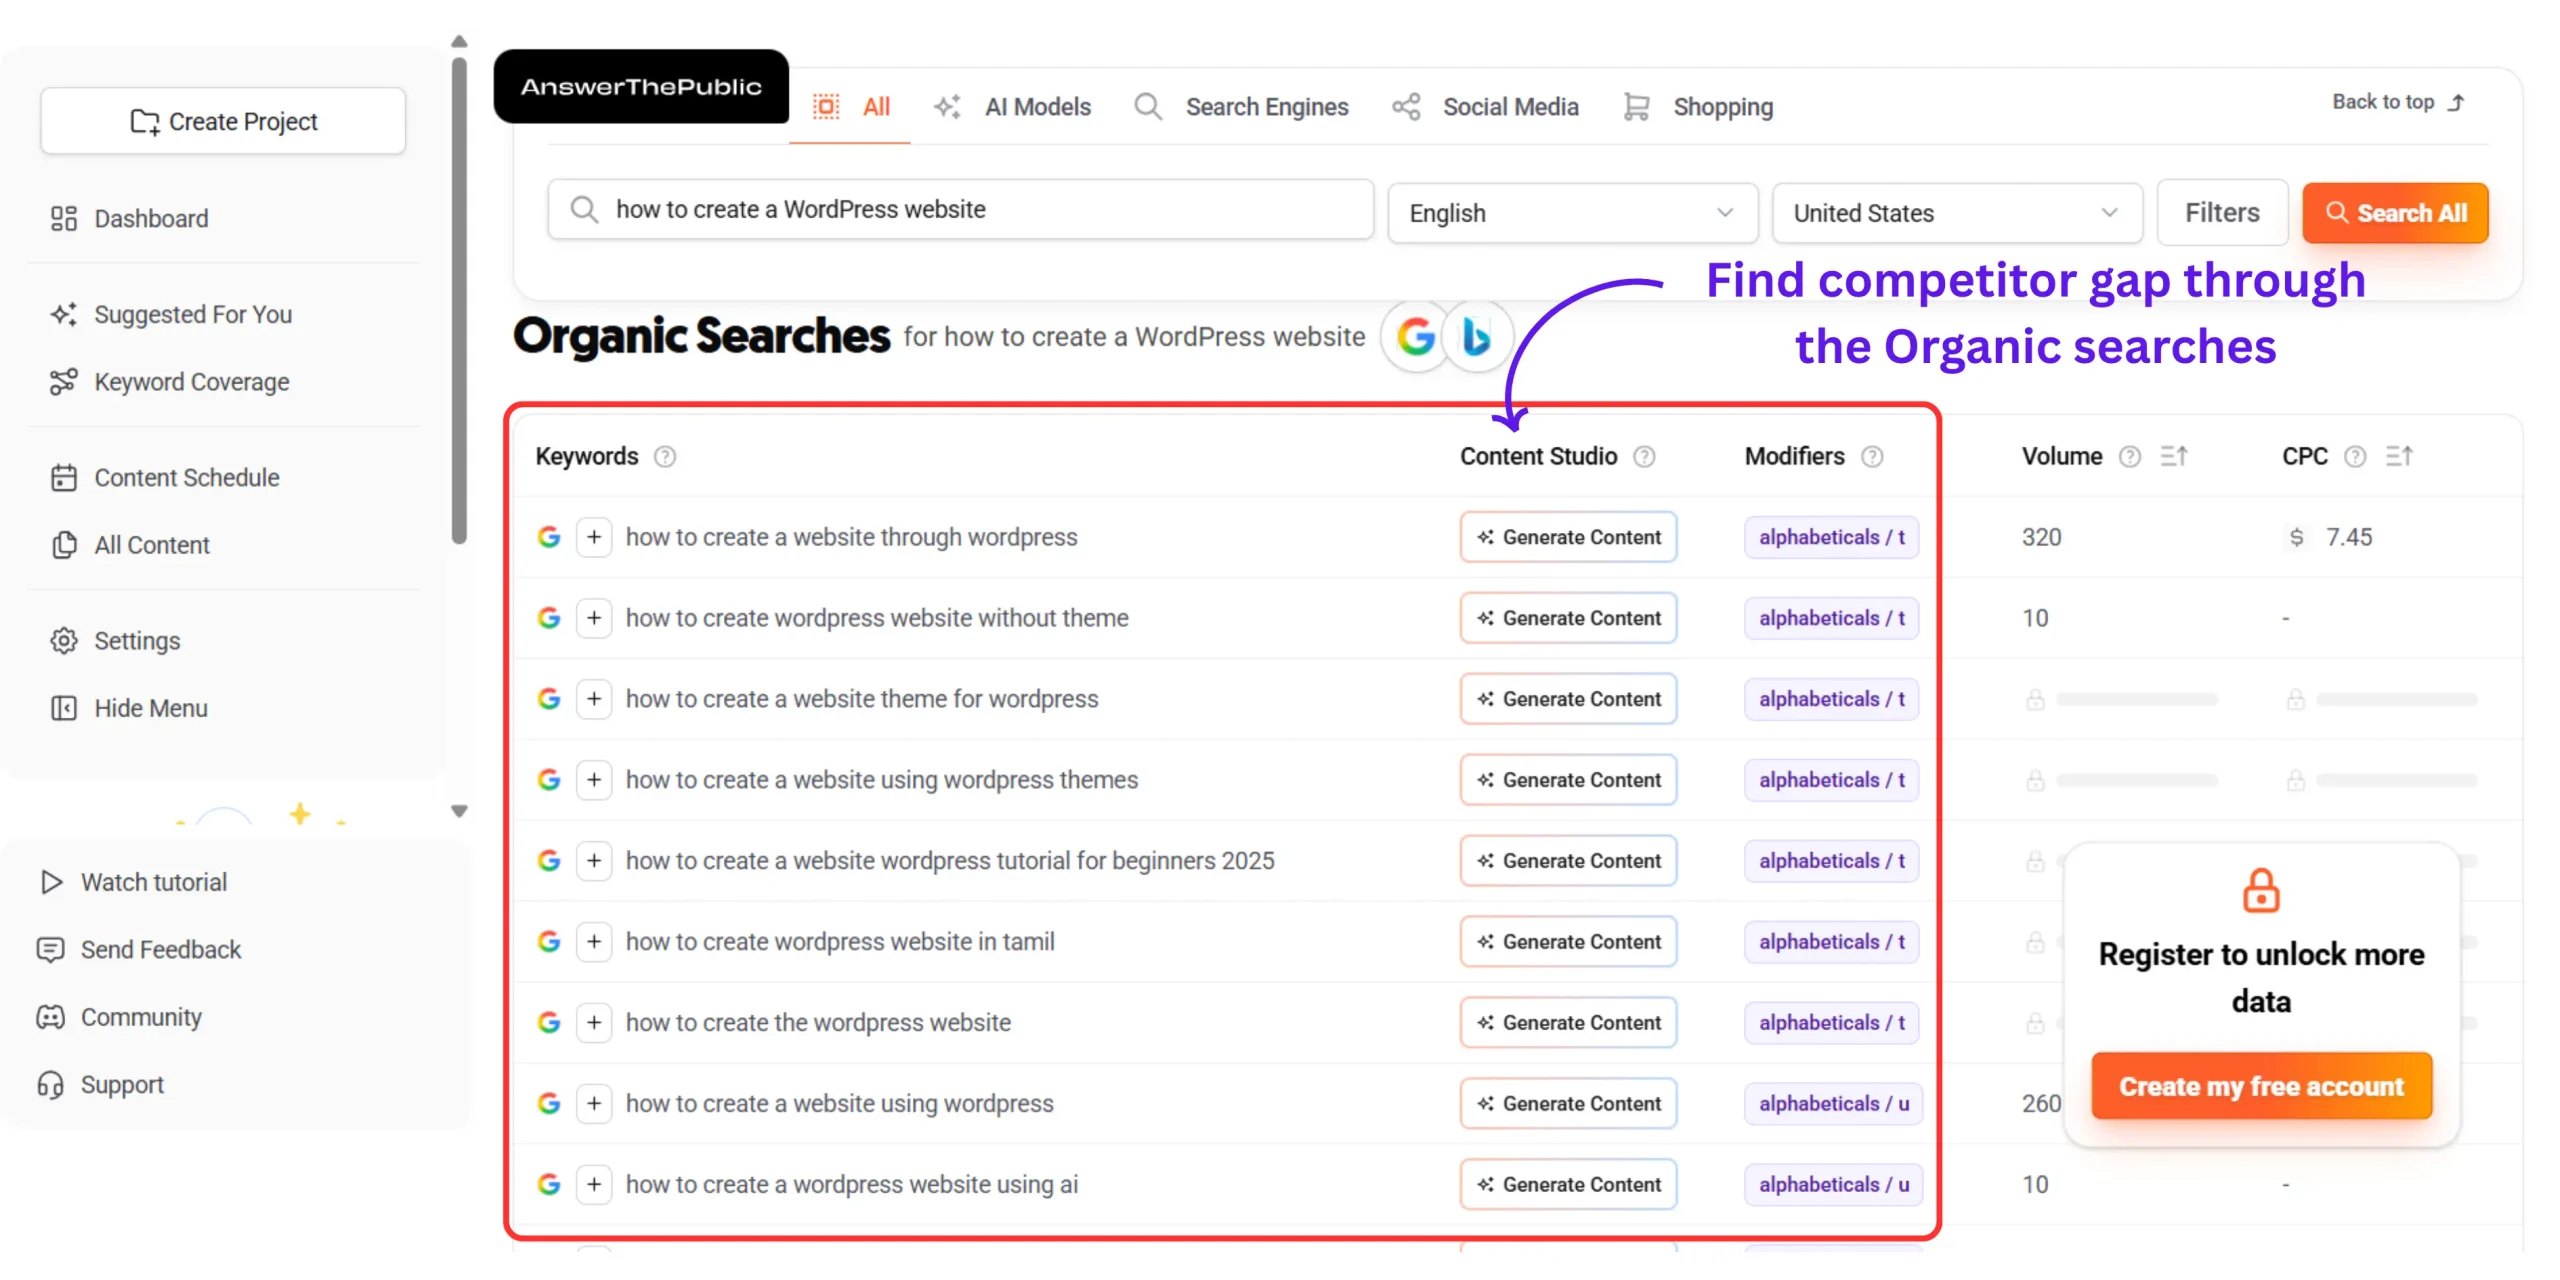This screenshot has height=1280, width=2560.
Task: Generate Content for 'wordpress website in tamil'
Action: (1568, 942)
